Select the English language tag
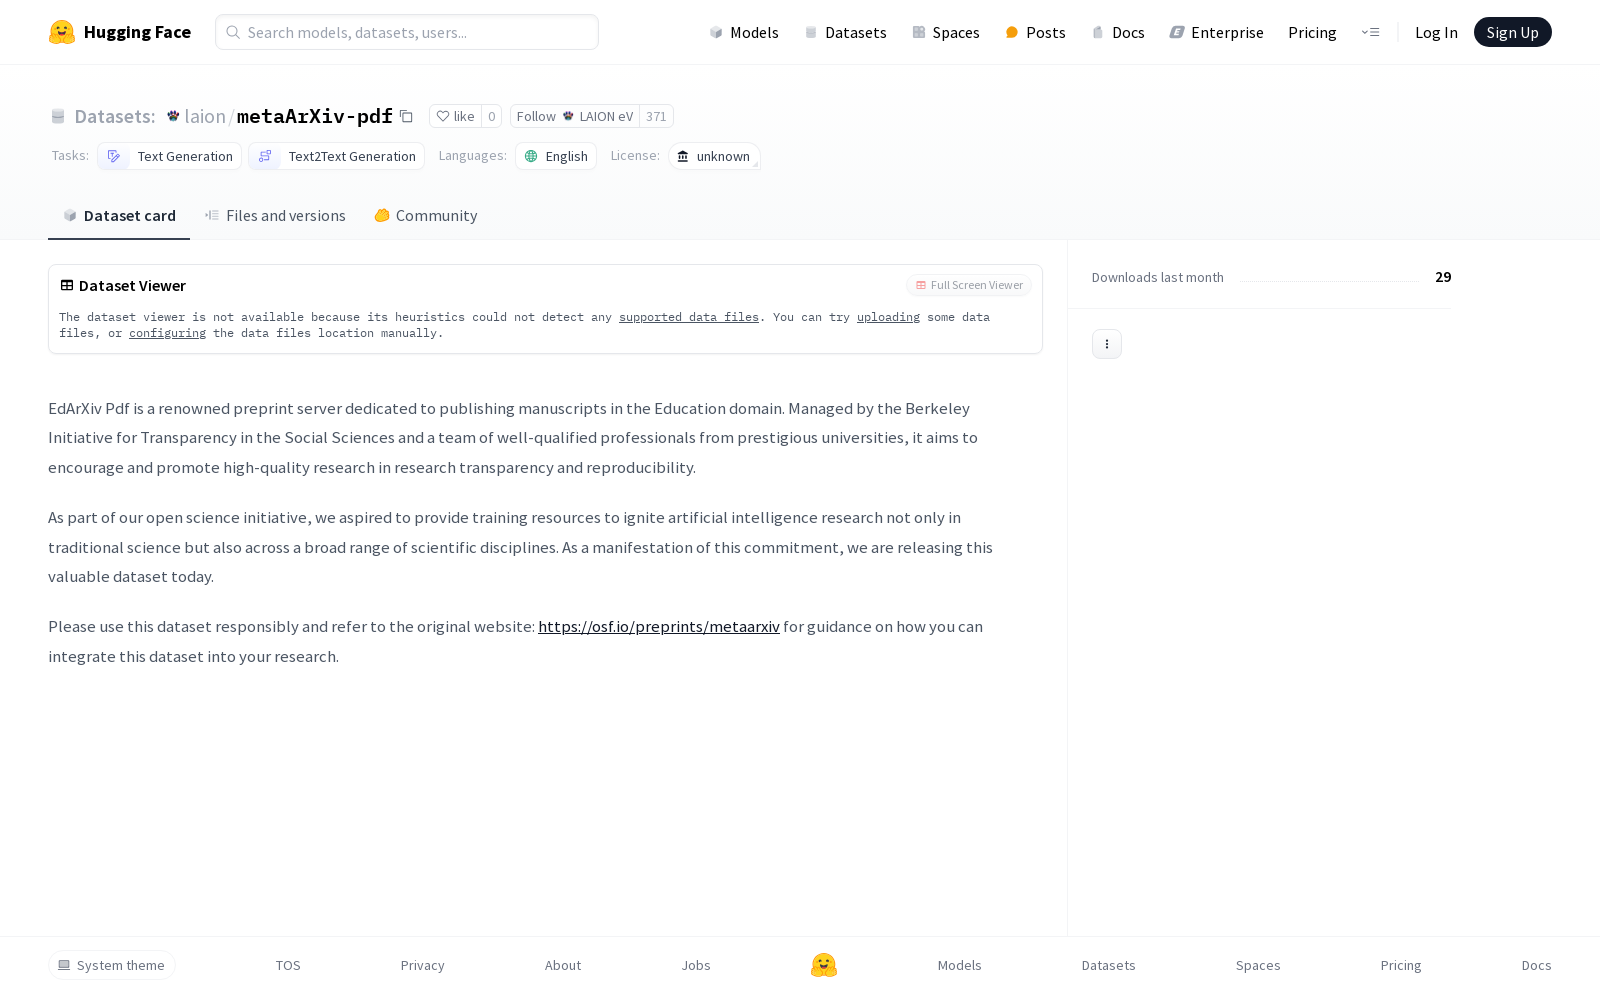1600x1000 pixels. point(556,156)
